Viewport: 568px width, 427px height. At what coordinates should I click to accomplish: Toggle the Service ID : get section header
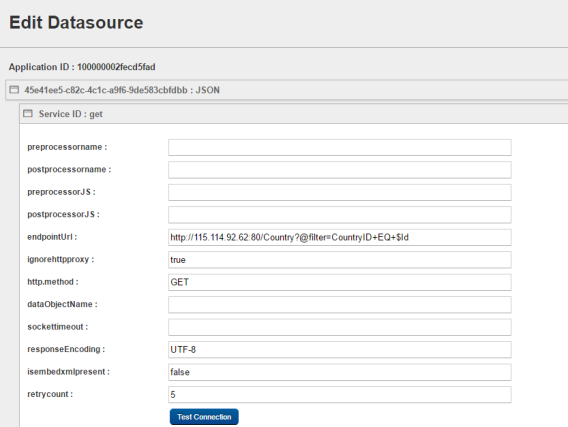click(x=293, y=114)
